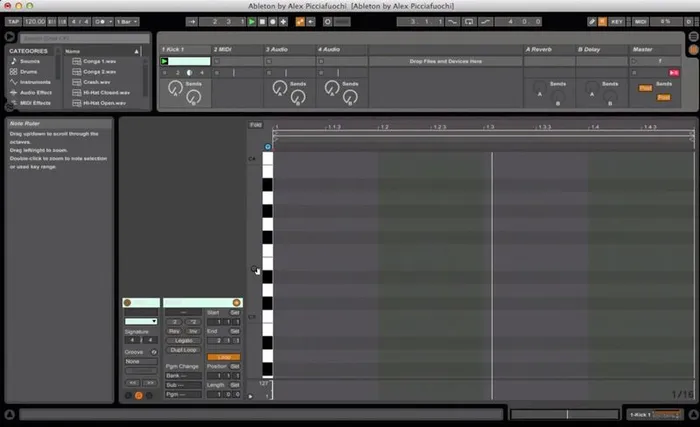Toggle the orange clip Loop button
The height and width of the screenshot is (427, 700).
[x=224, y=357]
